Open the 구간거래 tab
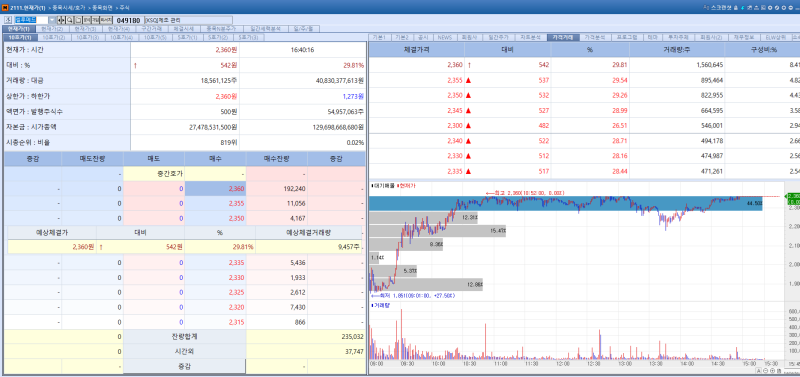The image size is (800, 377). point(152,29)
